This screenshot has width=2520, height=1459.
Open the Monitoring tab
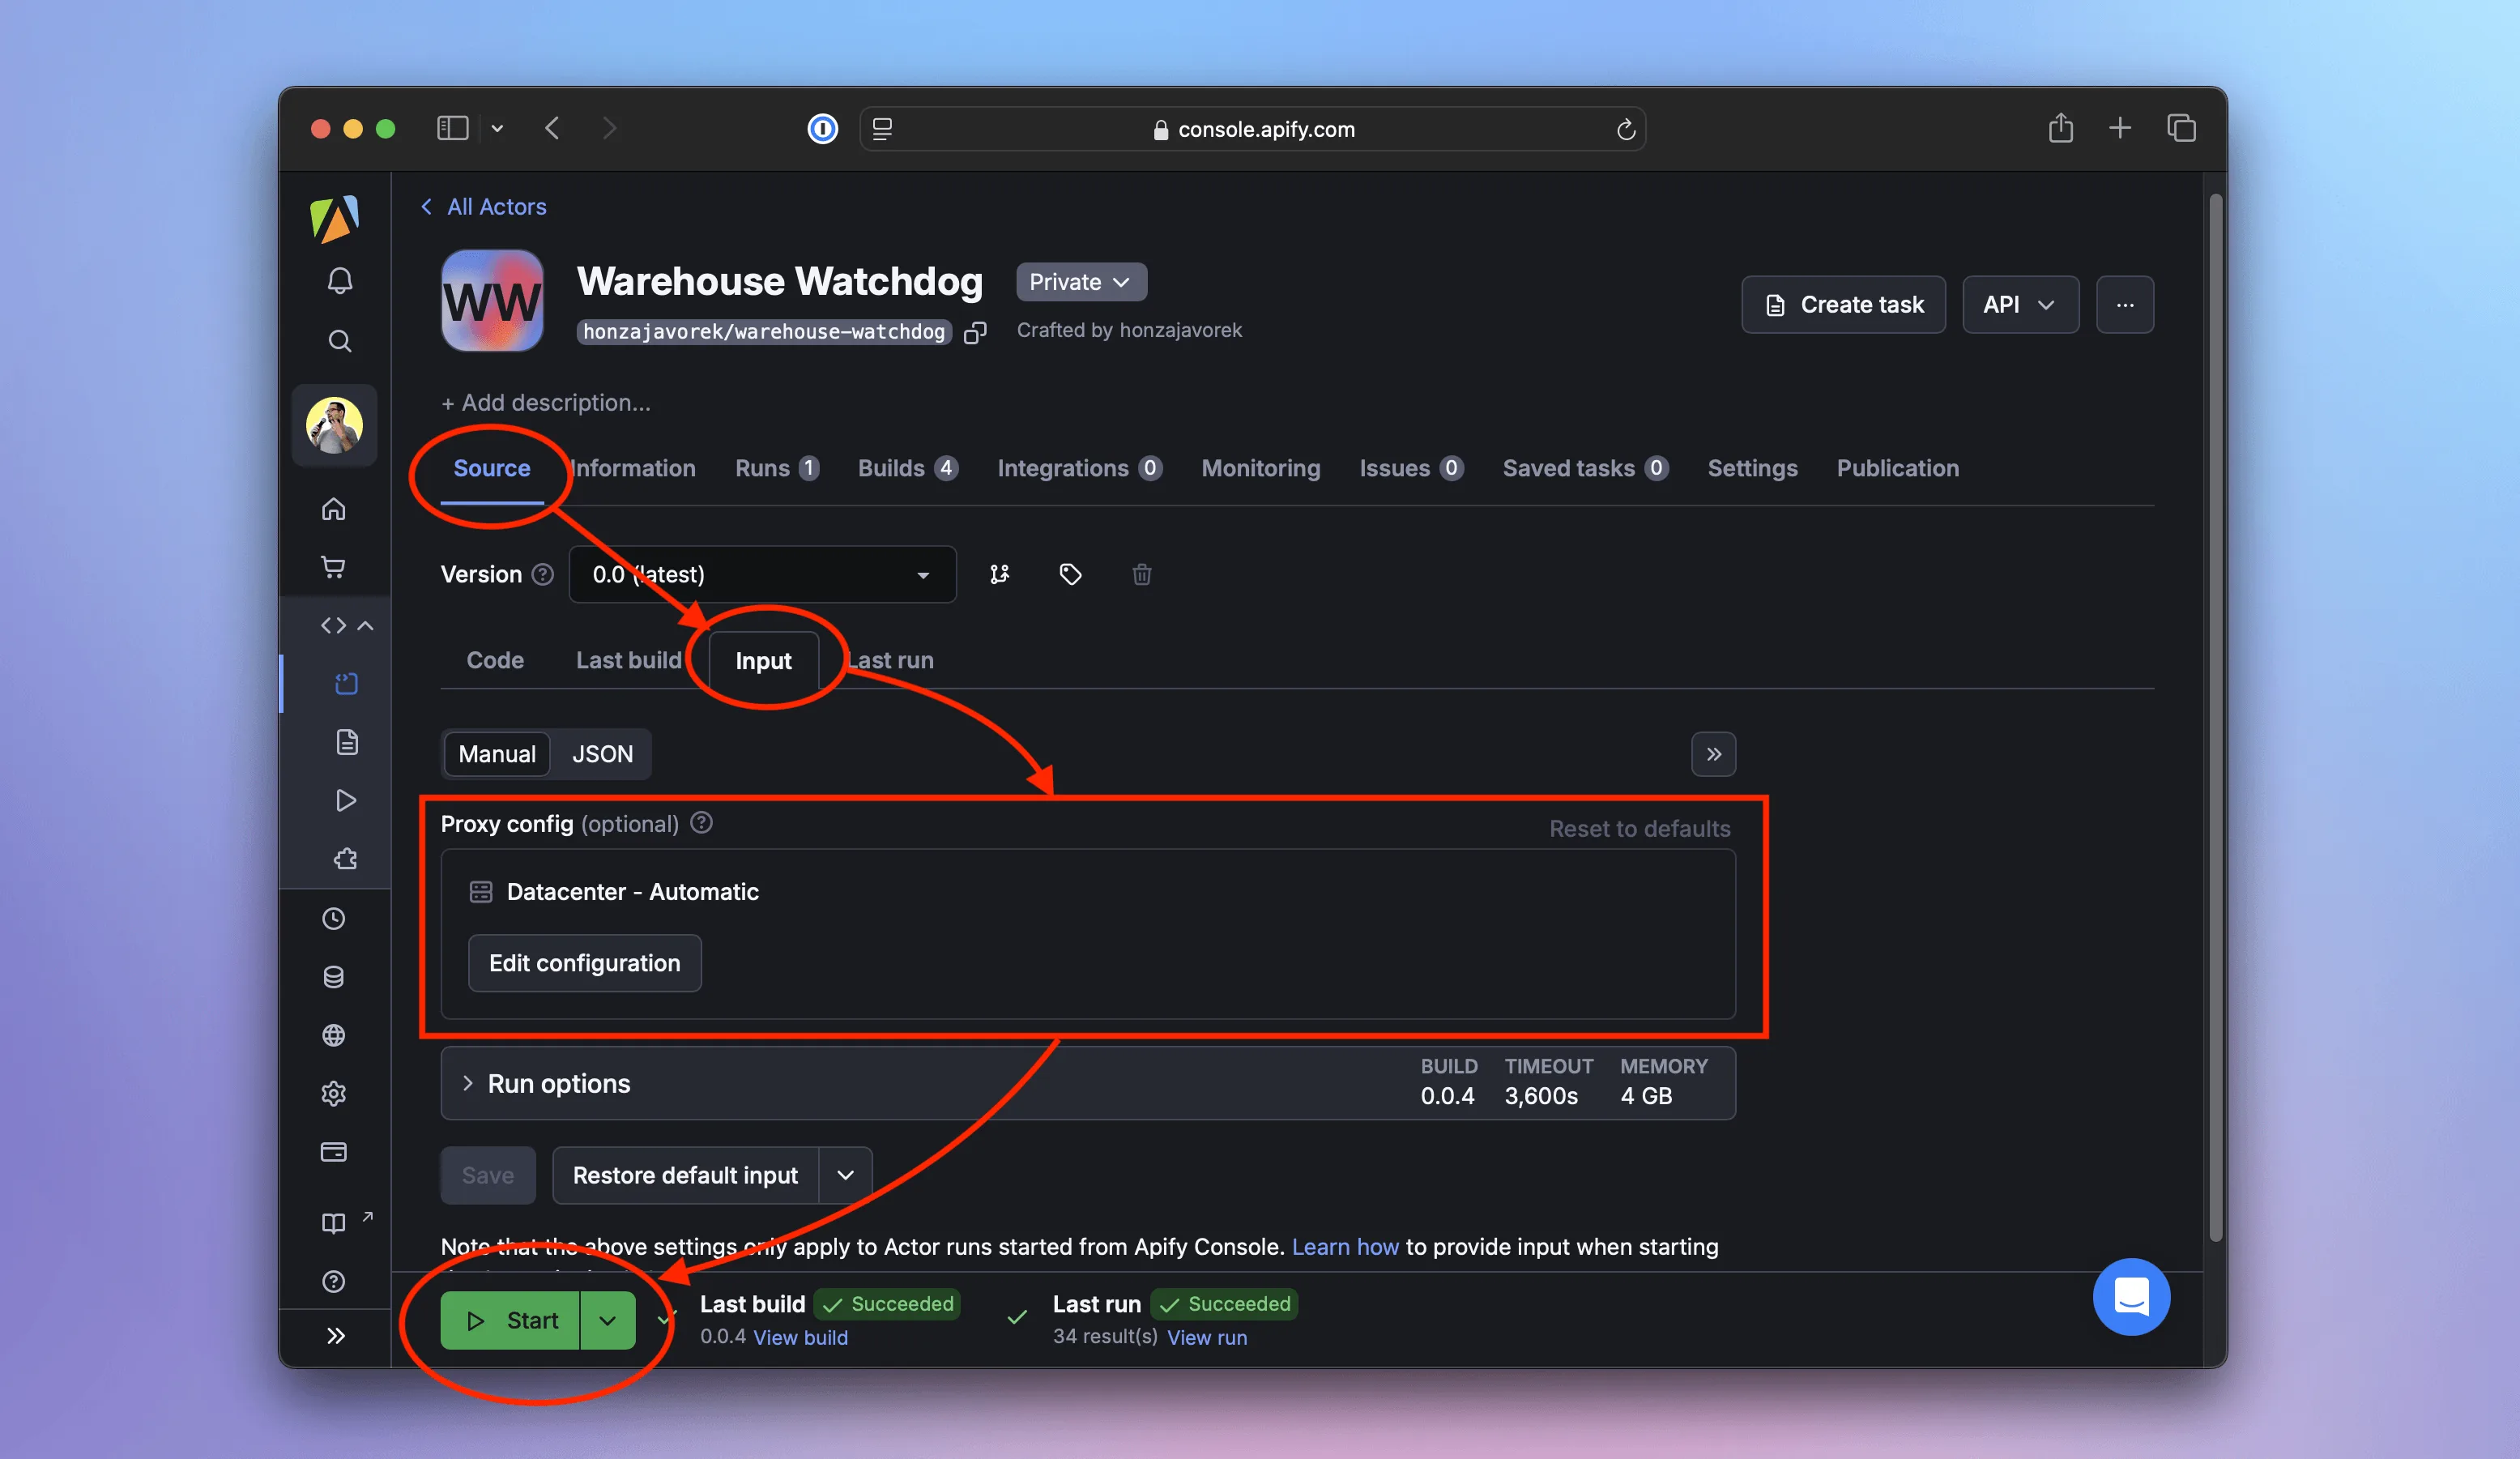click(x=1260, y=468)
